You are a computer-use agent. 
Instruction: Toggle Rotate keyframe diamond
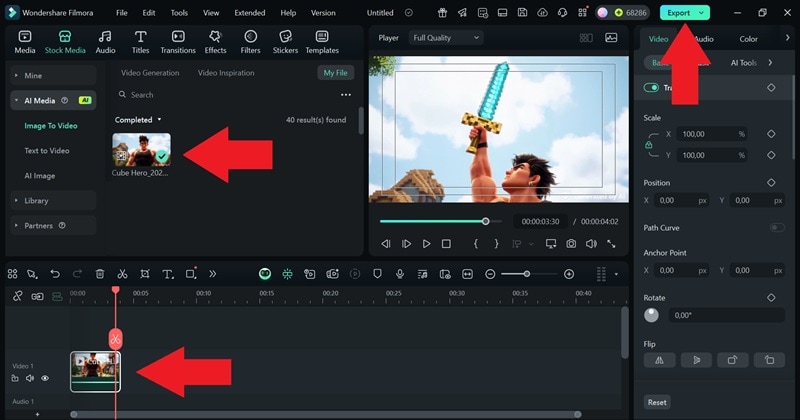771,298
